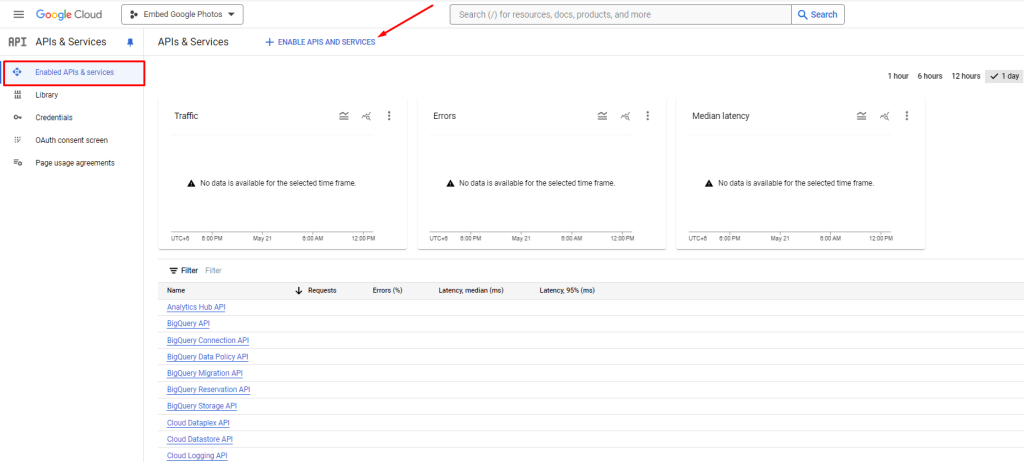Select the 6 hours time range
1024x462 pixels.
coord(930,76)
